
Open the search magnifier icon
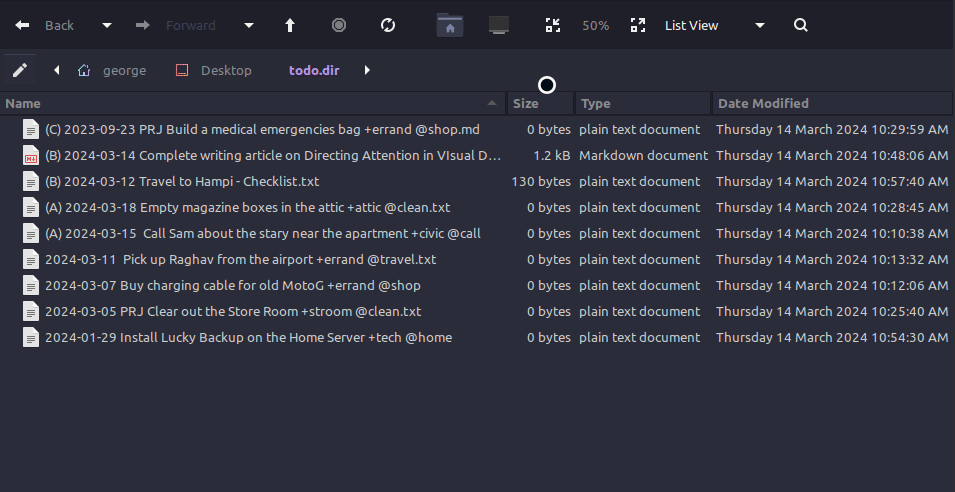[800, 25]
